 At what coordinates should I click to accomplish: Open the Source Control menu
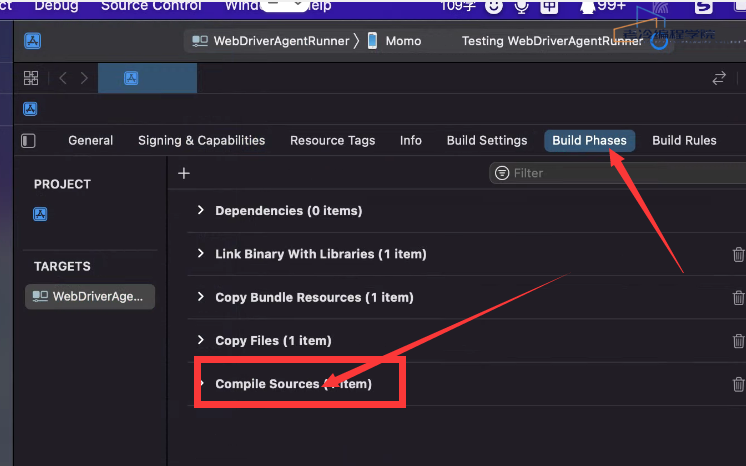151,6
